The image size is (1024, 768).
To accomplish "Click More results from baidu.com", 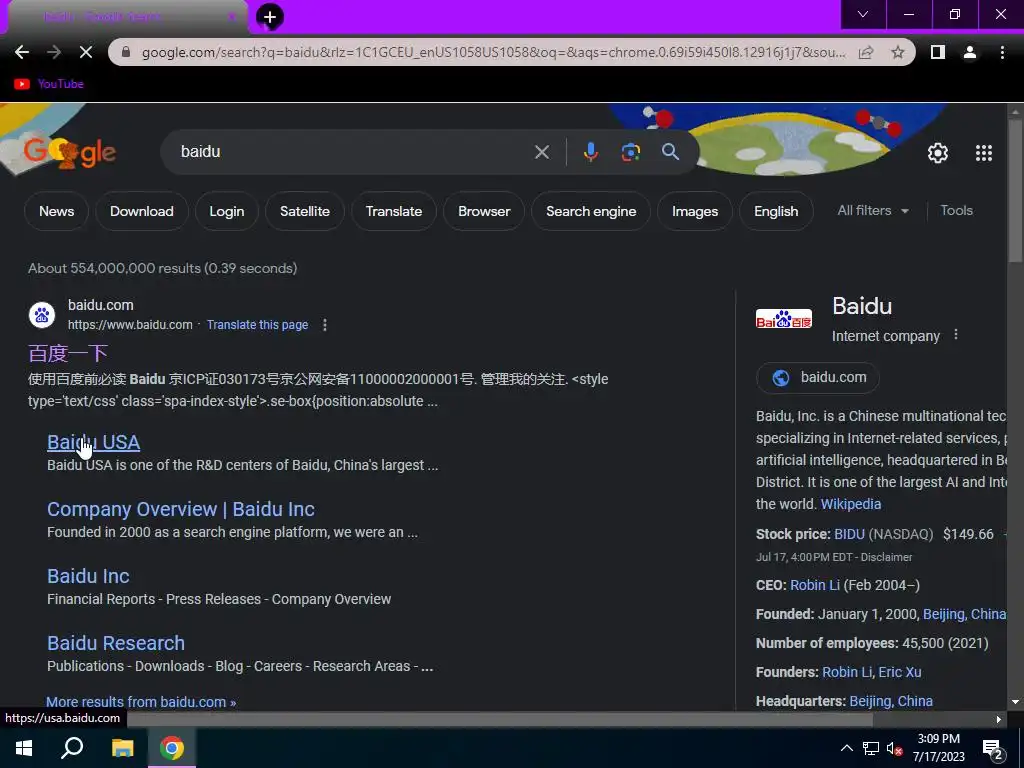I will coord(141,702).
